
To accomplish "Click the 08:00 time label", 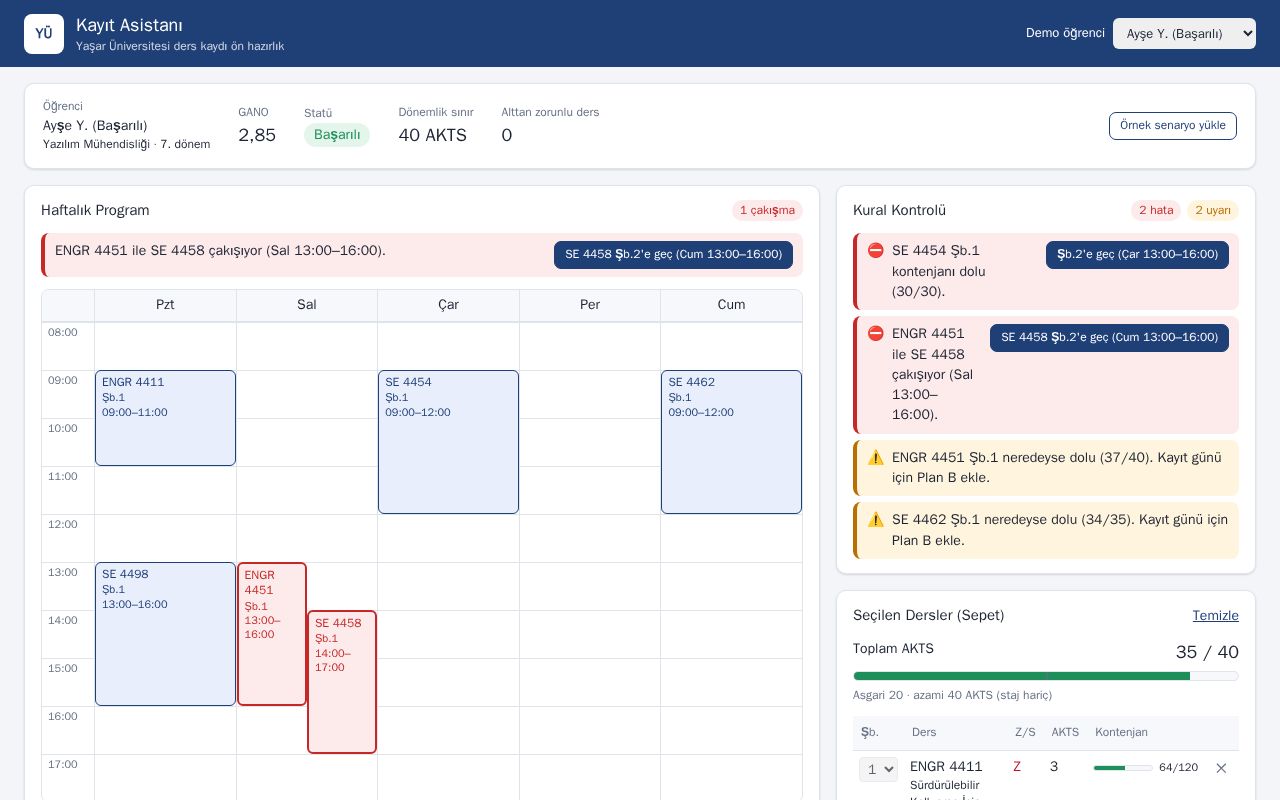I will (x=63, y=332).
